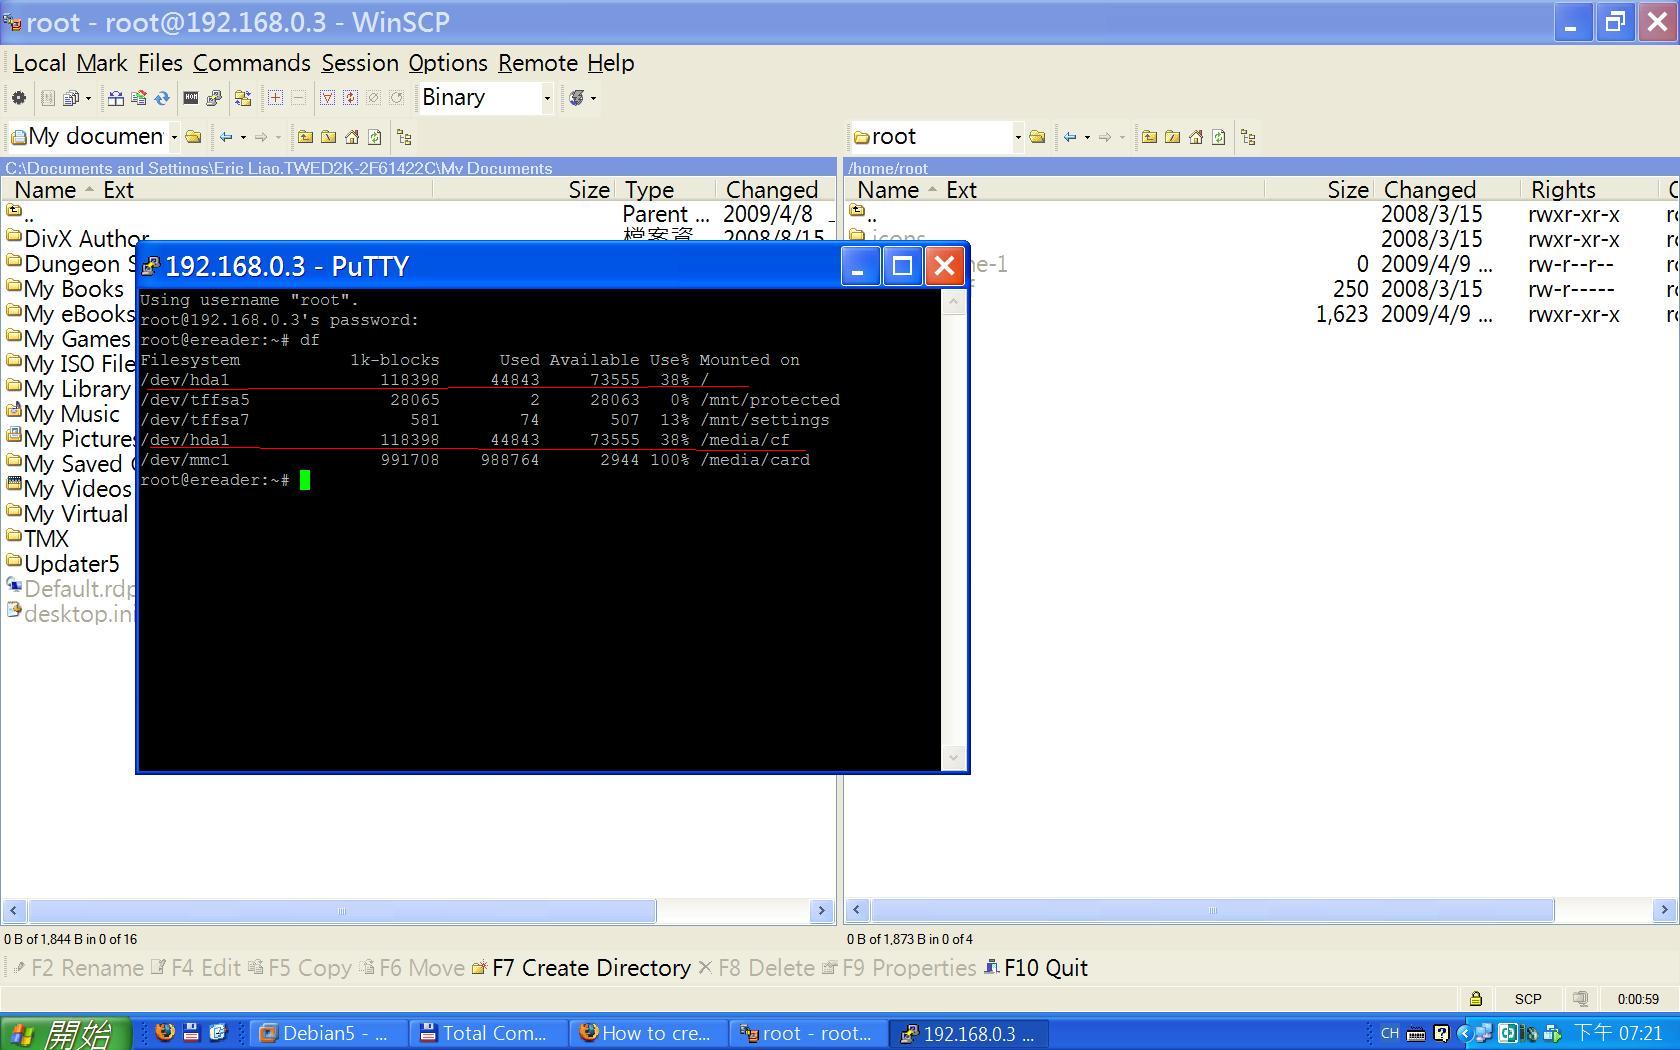Open the Options menu
1680x1050 pixels.
pos(448,63)
